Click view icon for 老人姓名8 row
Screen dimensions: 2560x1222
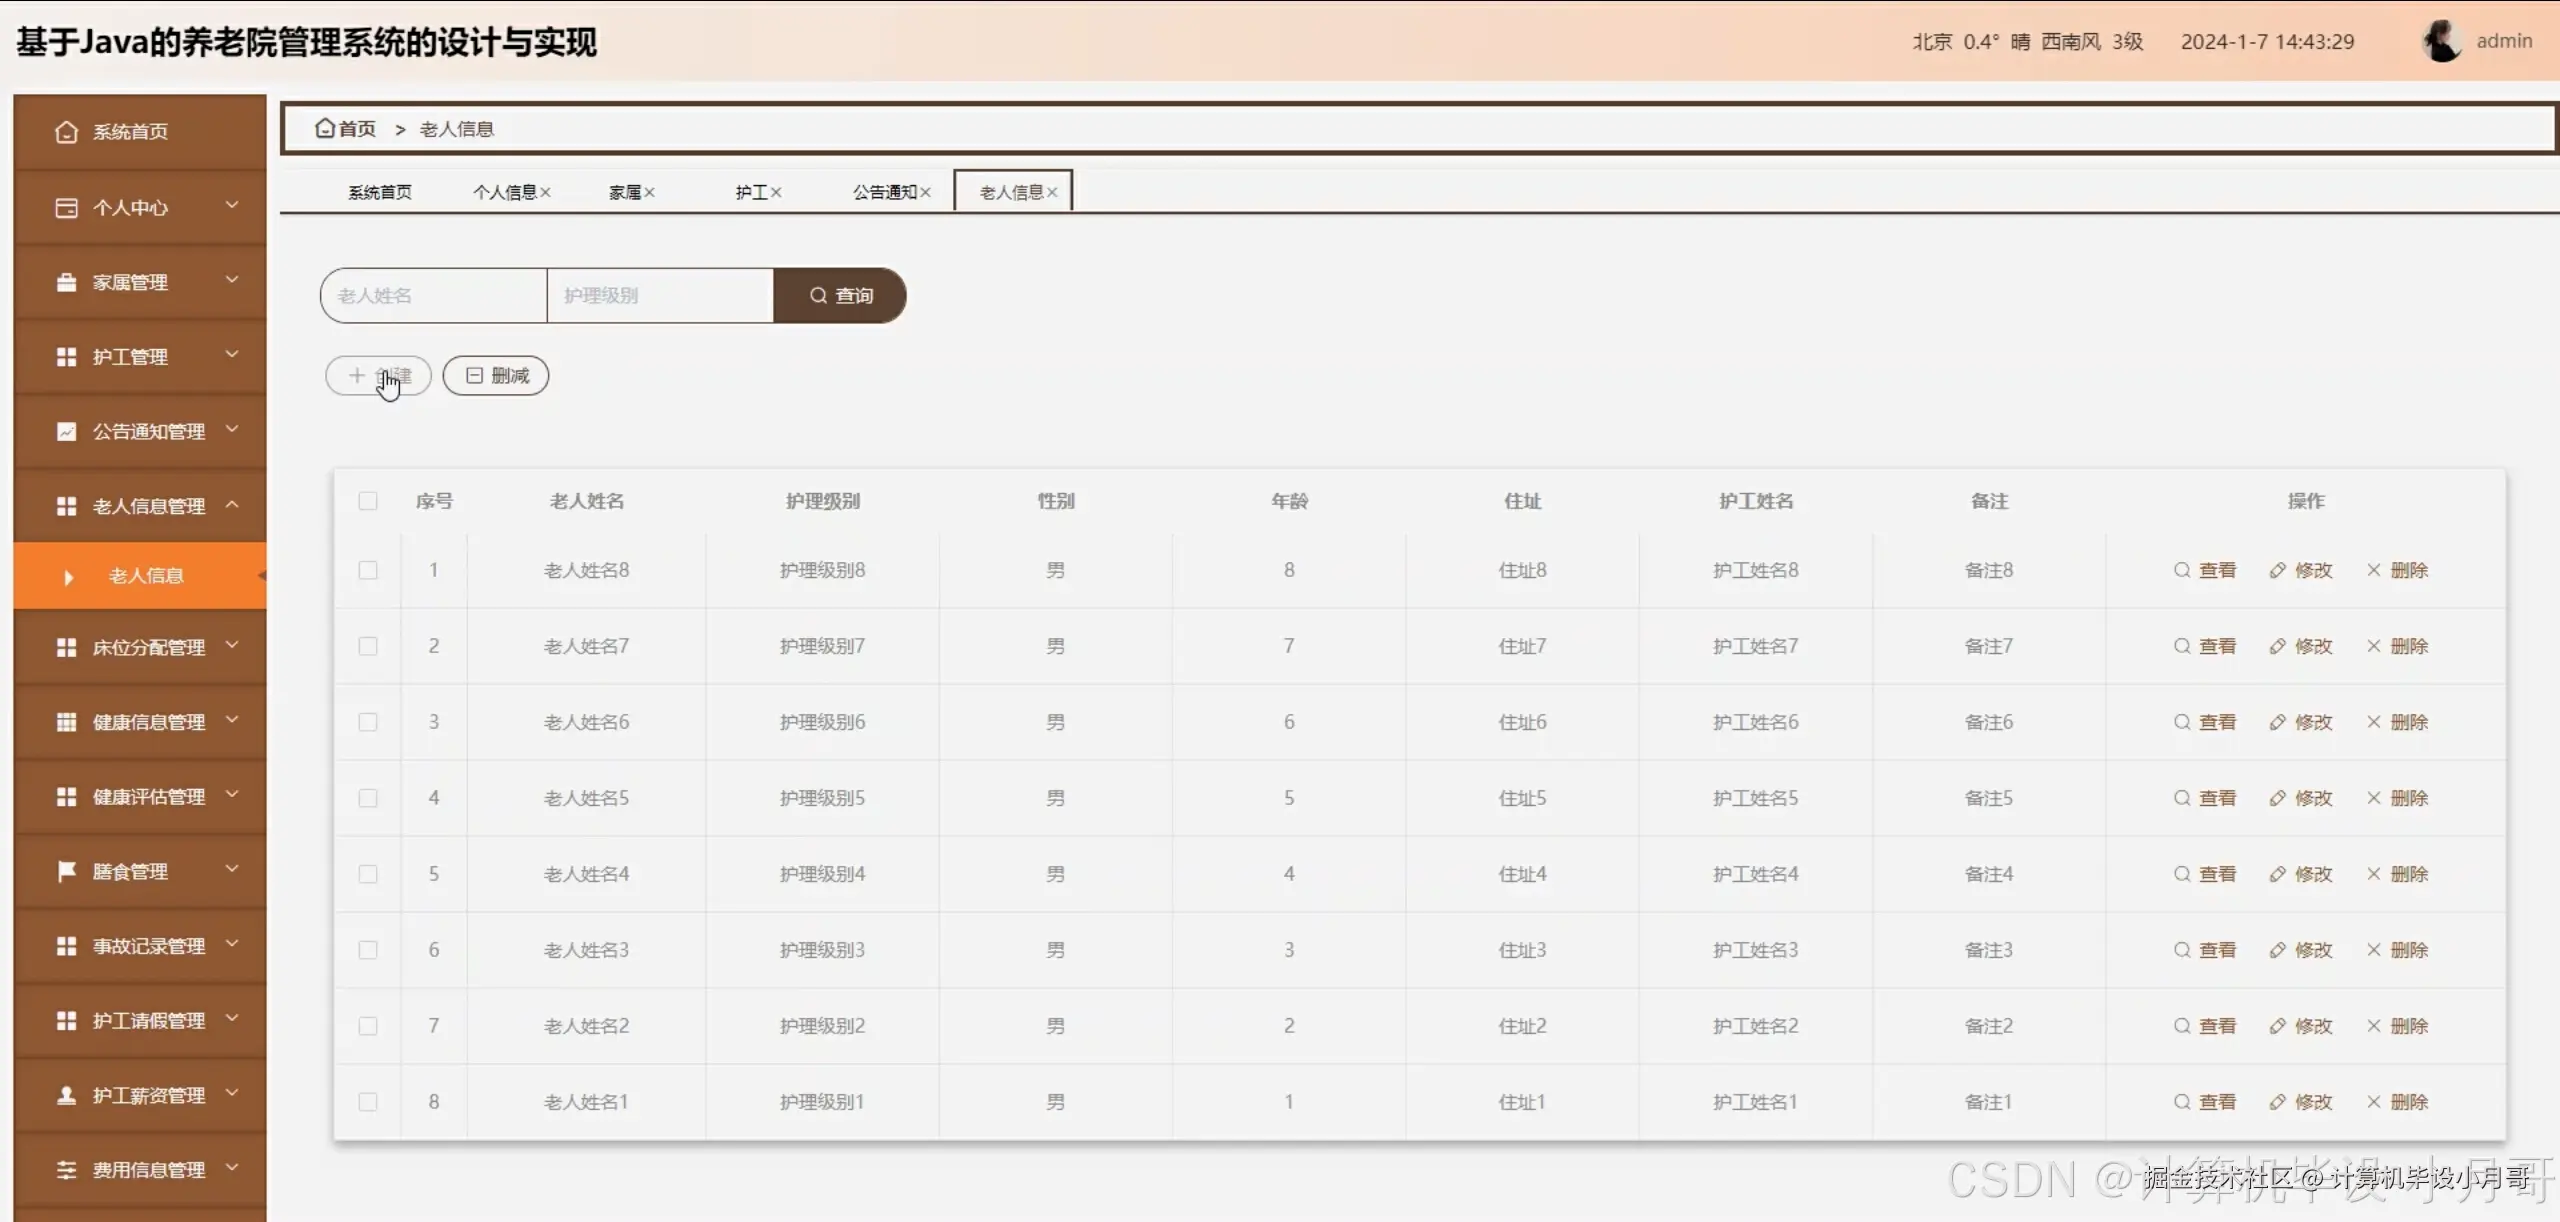2182,570
